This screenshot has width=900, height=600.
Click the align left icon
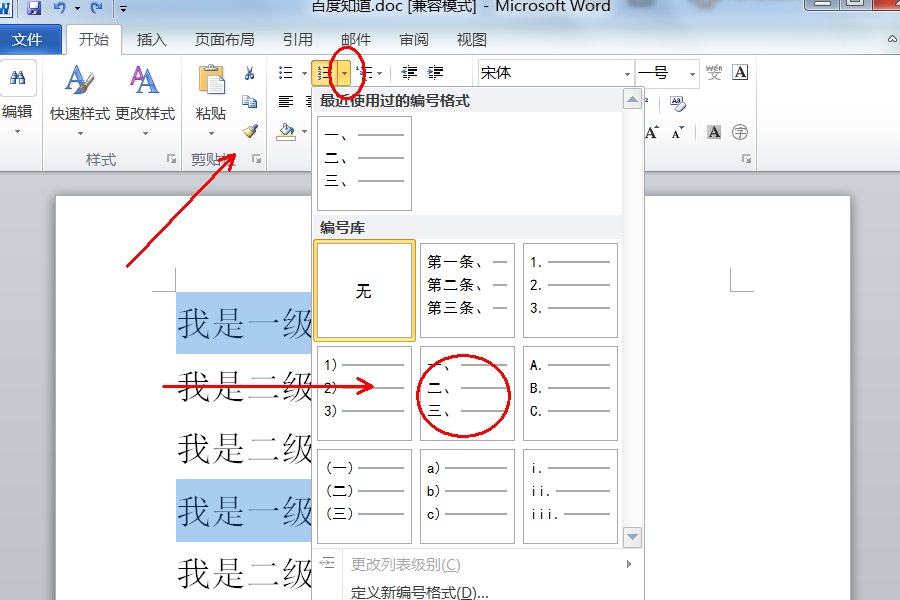tap(286, 102)
